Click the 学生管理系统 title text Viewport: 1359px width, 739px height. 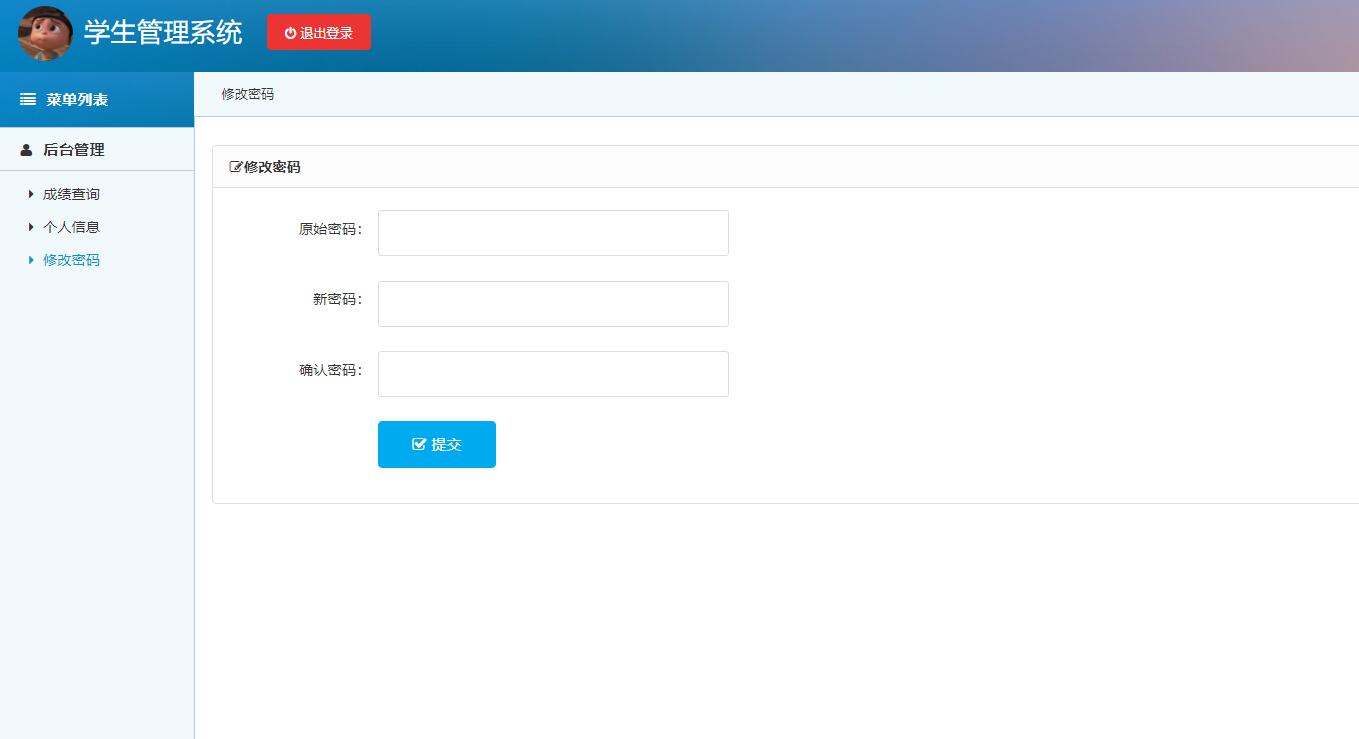pos(163,32)
